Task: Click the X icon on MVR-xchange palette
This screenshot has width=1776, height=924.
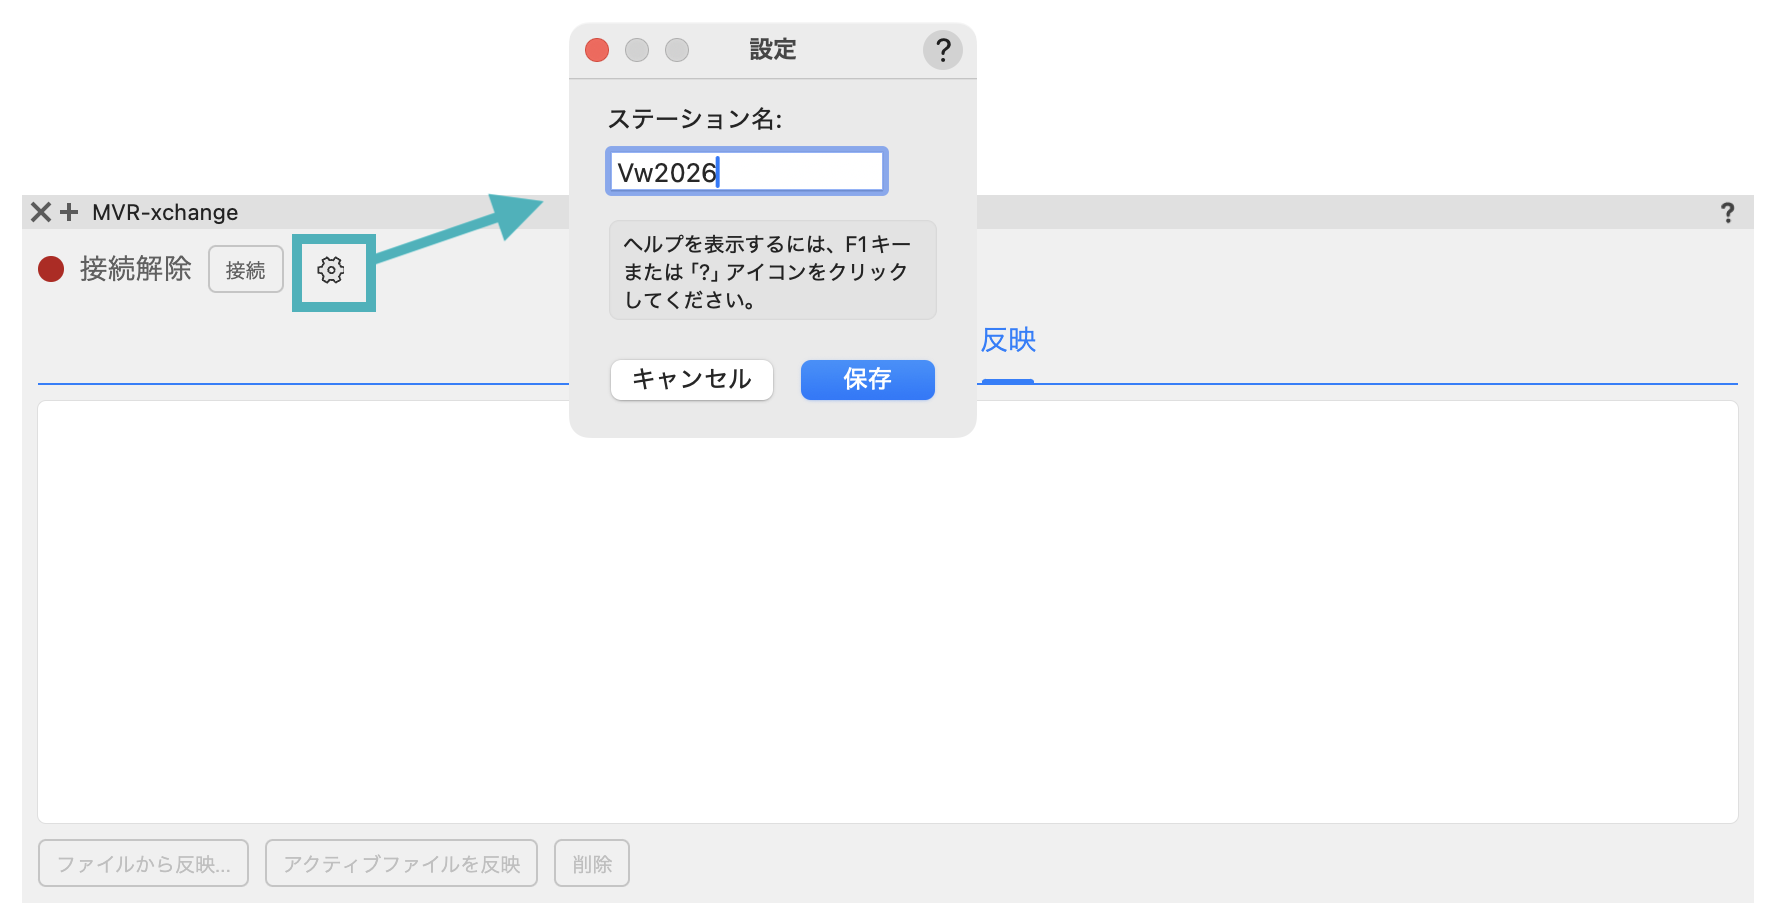Action: 41,212
